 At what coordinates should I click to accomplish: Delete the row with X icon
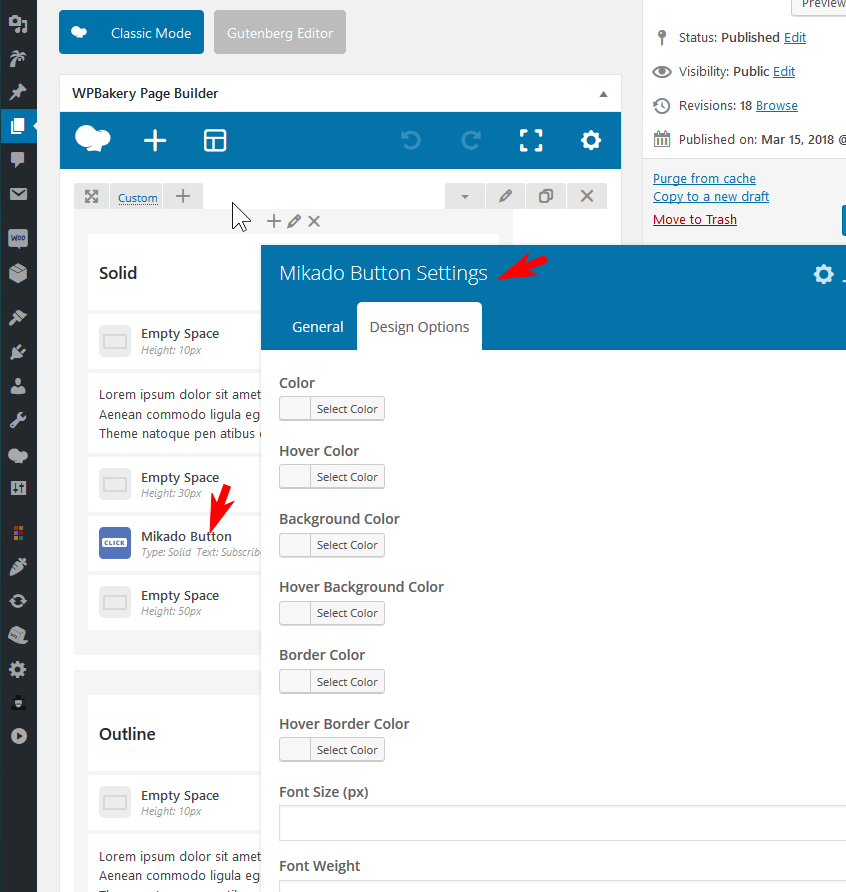587,196
